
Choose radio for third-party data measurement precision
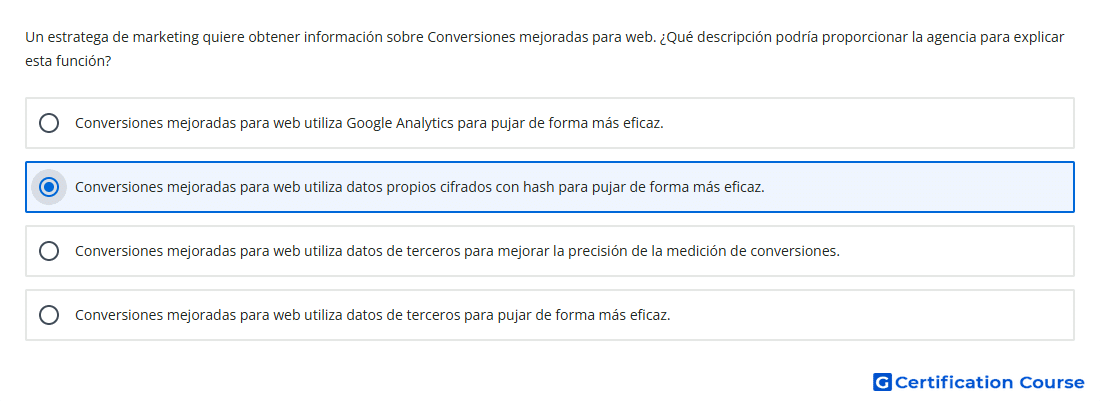[x=49, y=251]
